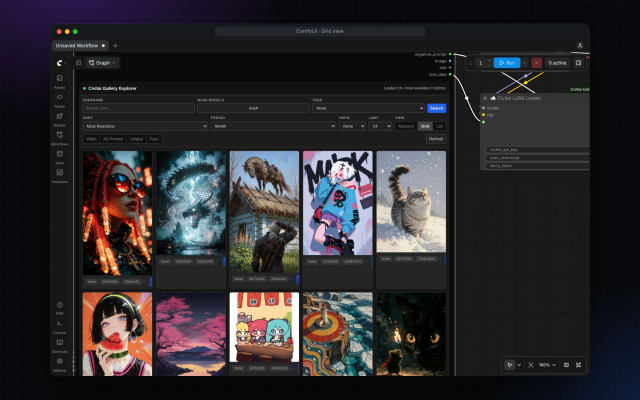Viewport: 640px width, 400px height.
Task: Open the Shortcuts icon in sidebar
Action: click(60, 344)
